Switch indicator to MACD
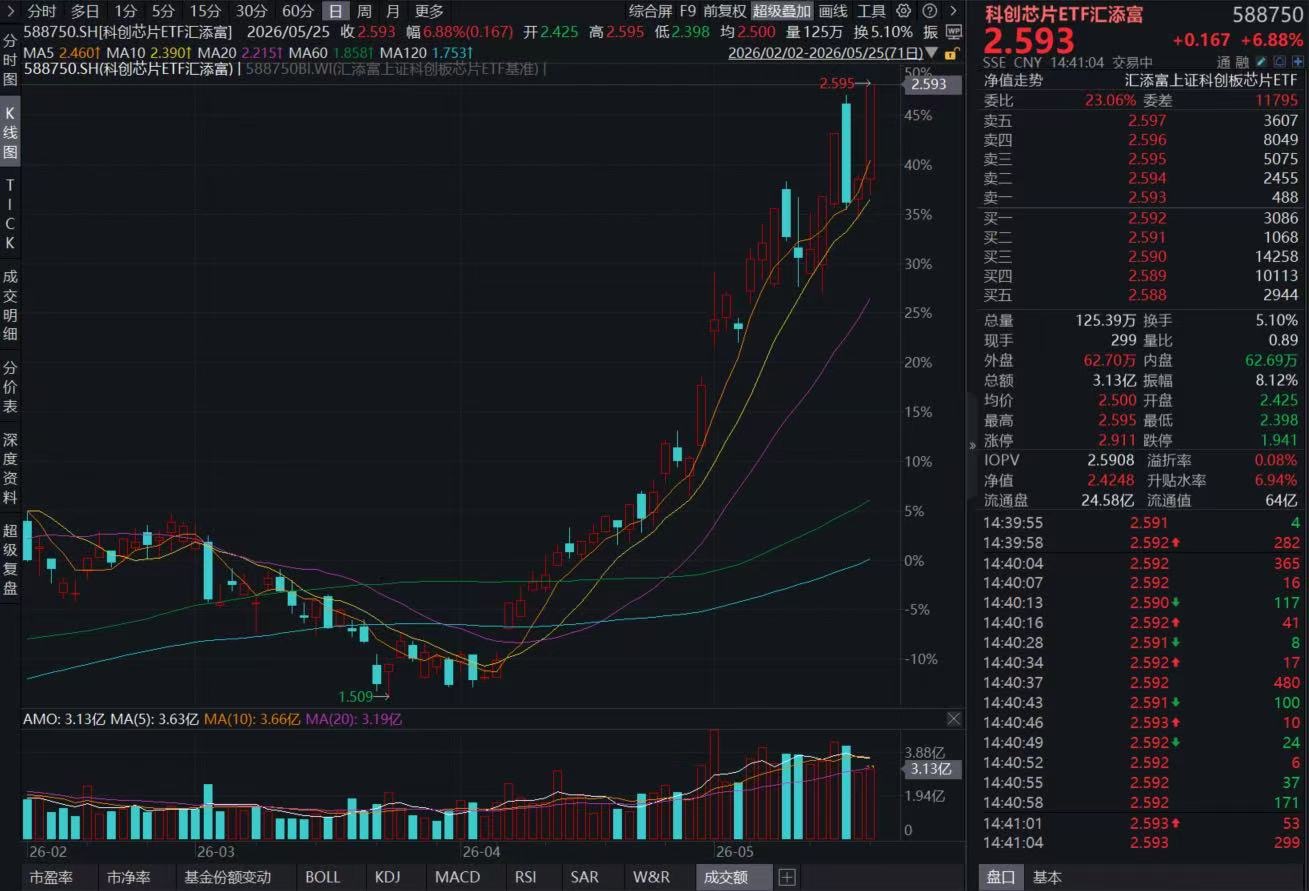1309x891 pixels. tap(457, 877)
